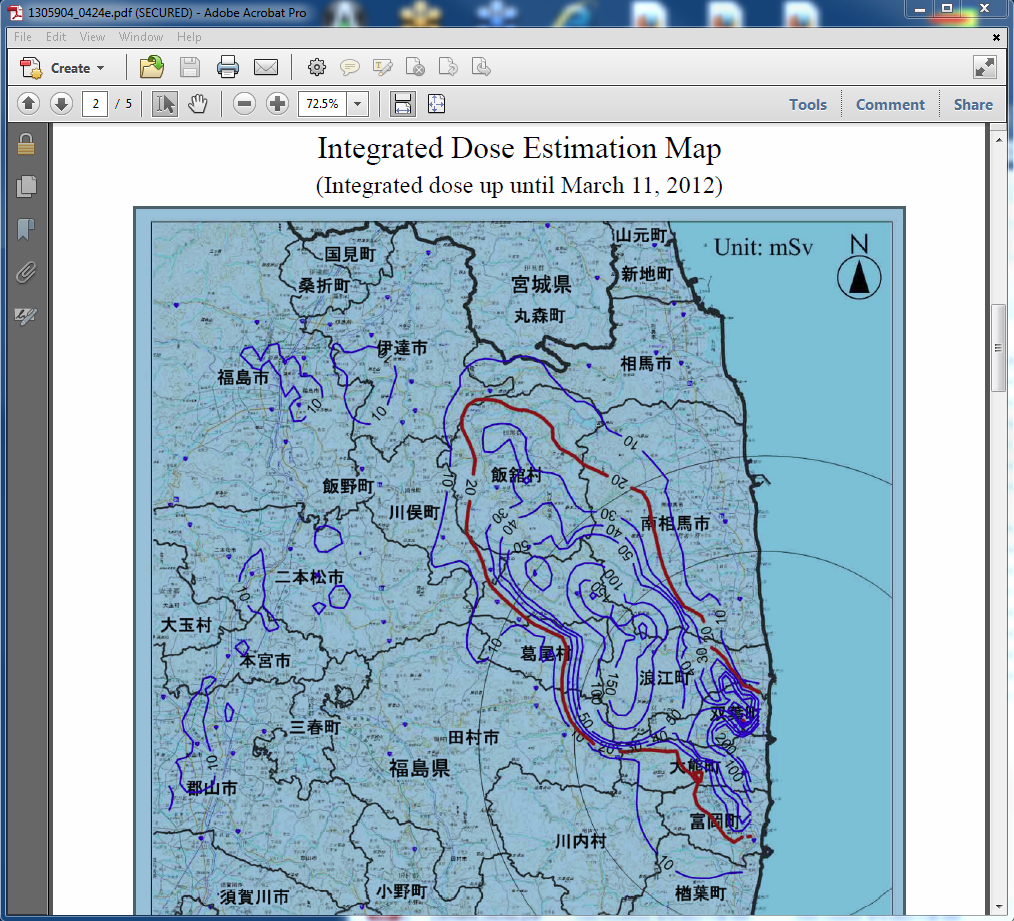
Task: Enable scrolling page fit-width mode
Action: click(402, 103)
